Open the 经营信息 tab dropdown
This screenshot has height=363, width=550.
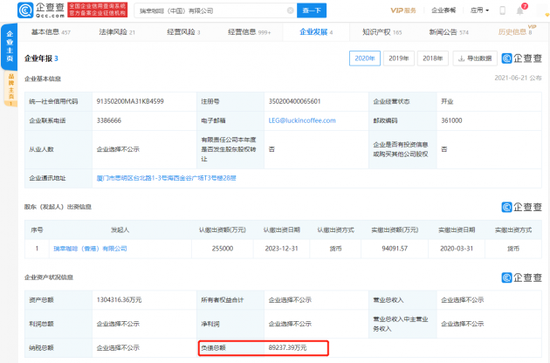(249, 32)
